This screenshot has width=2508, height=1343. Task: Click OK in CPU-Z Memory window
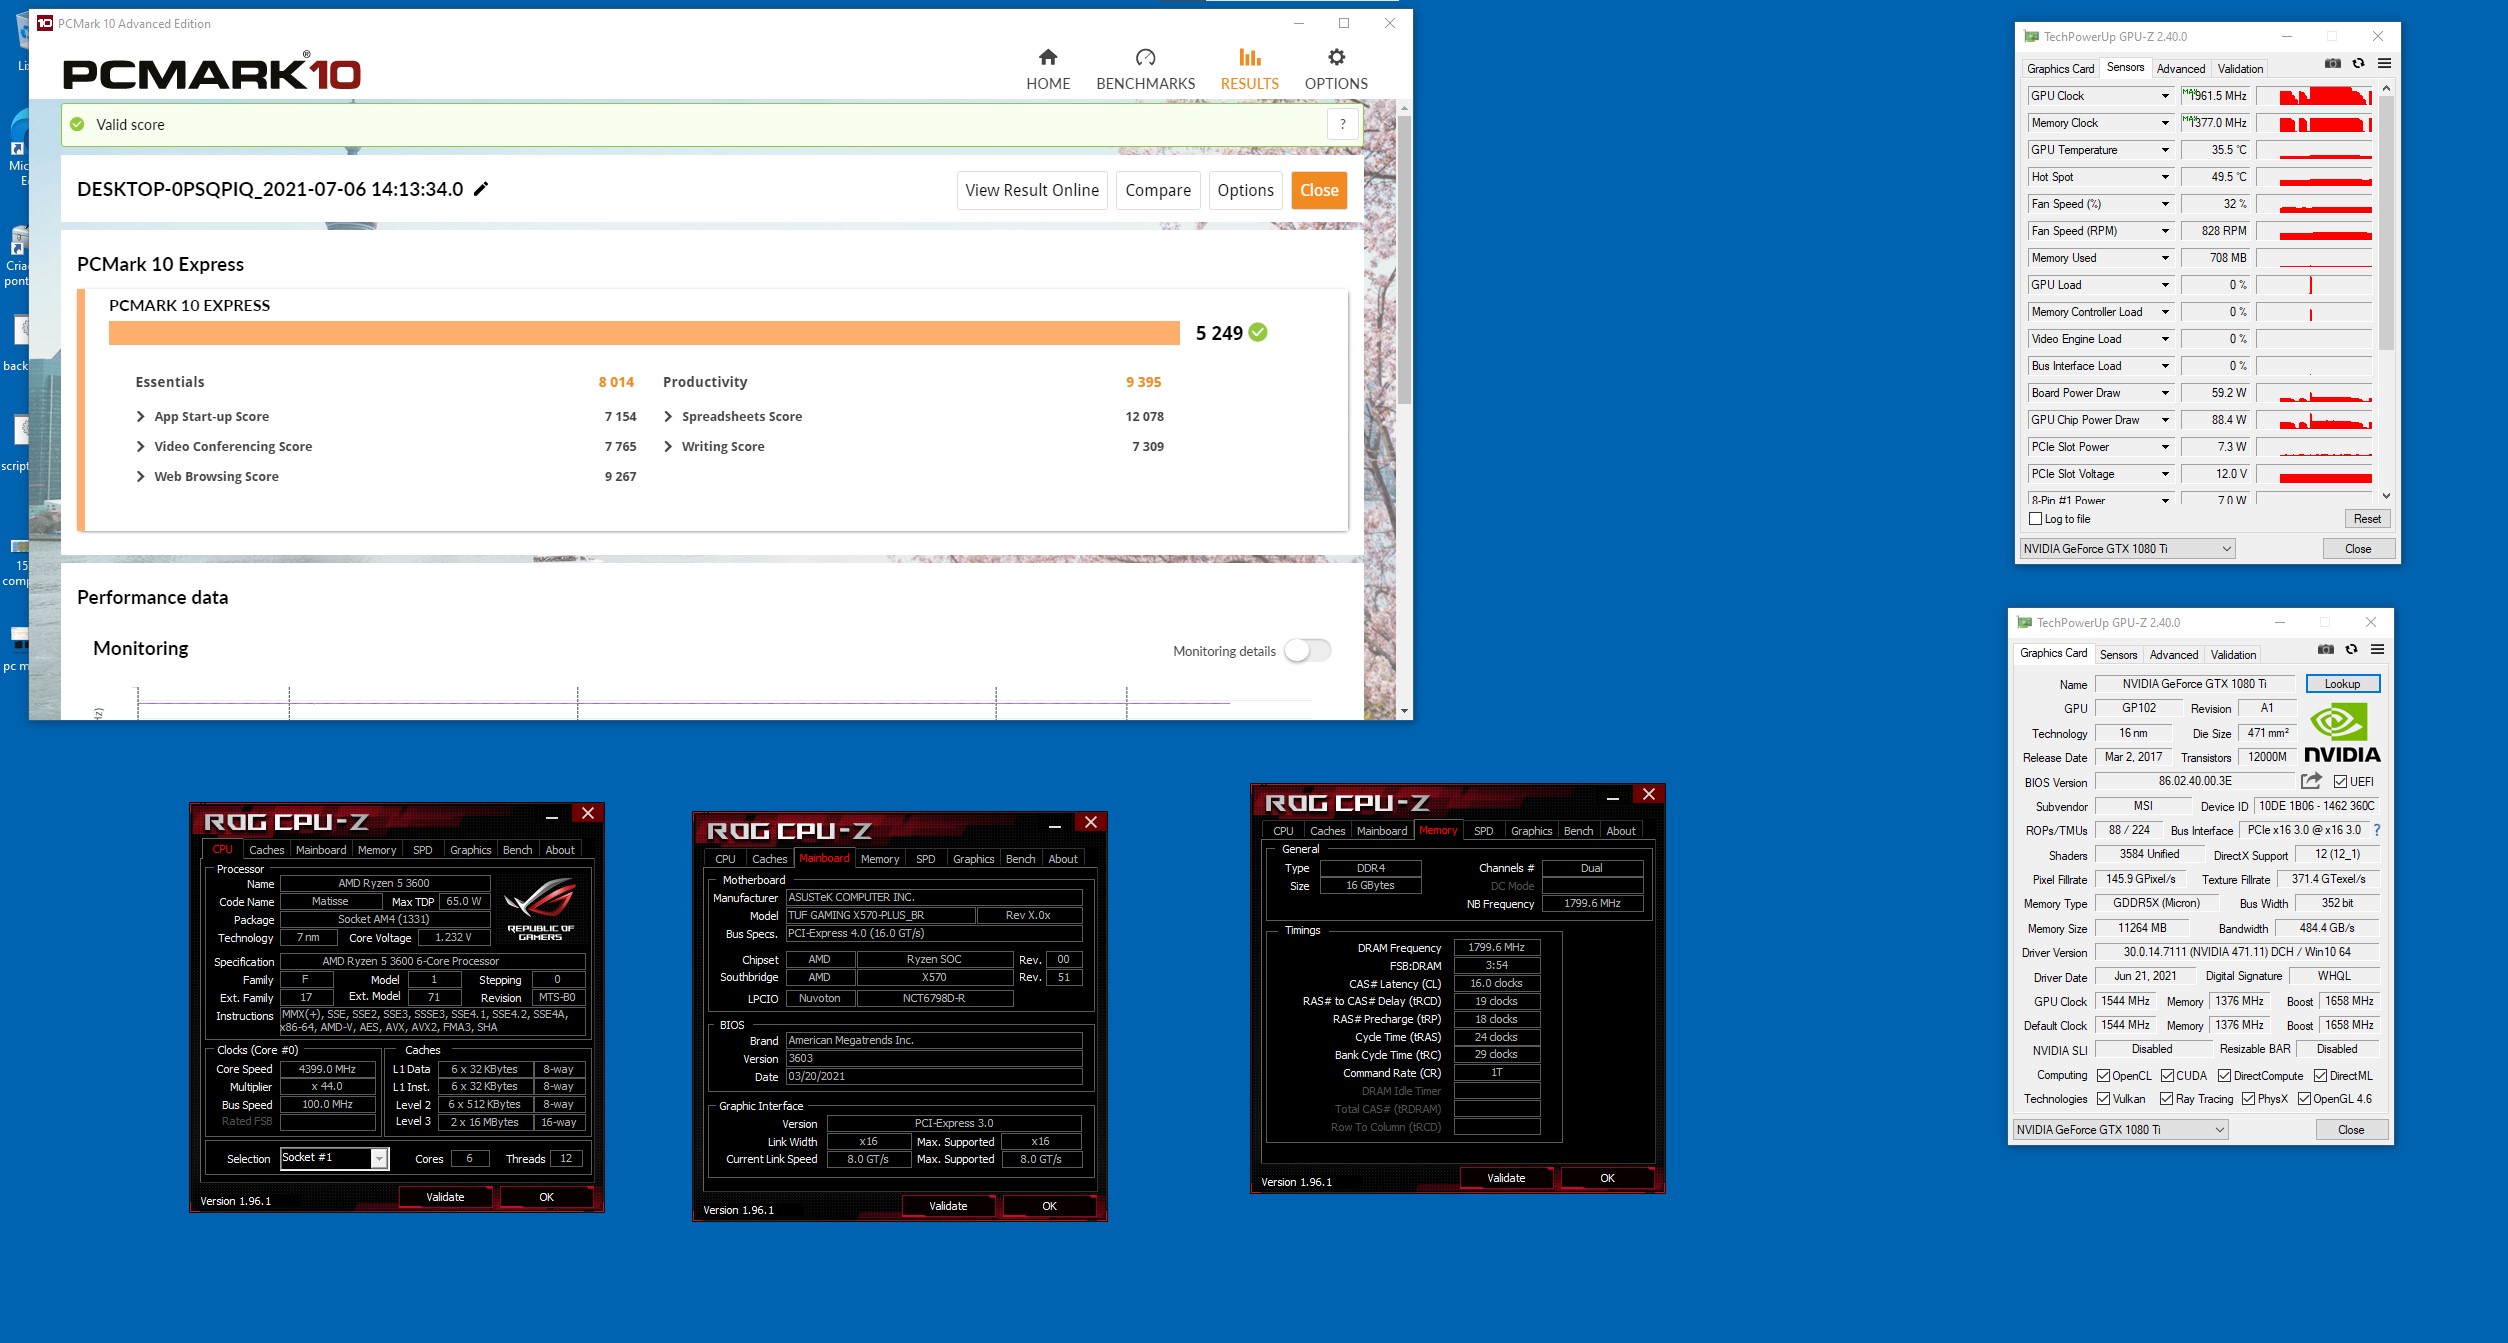pos(1607,1178)
